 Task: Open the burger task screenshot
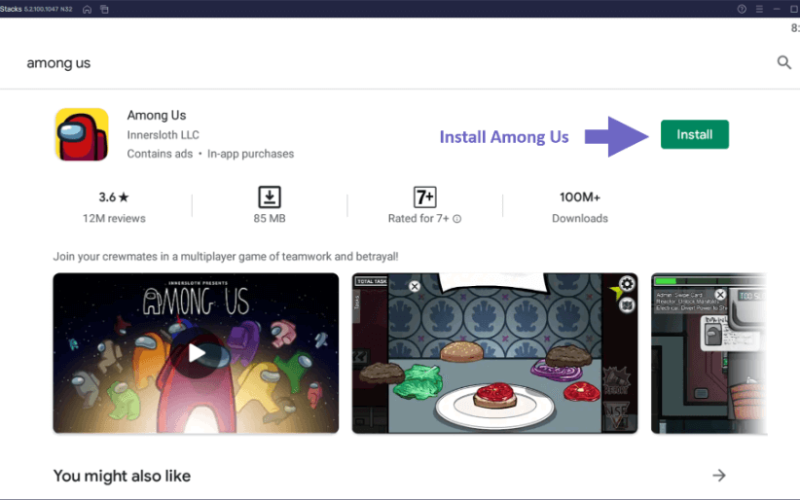tap(494, 353)
